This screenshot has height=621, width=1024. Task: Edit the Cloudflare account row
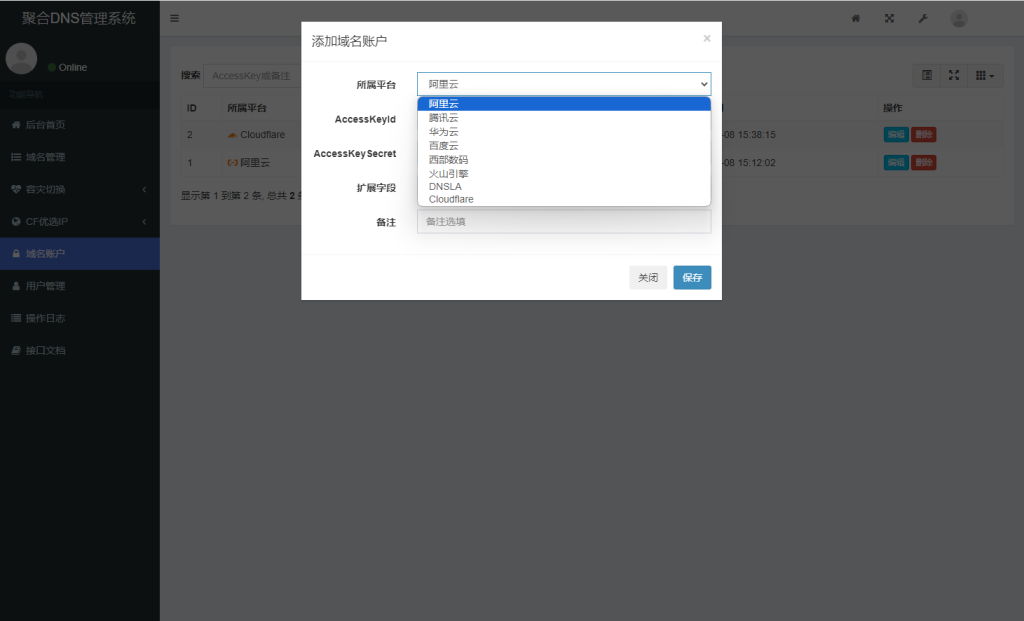pos(896,135)
